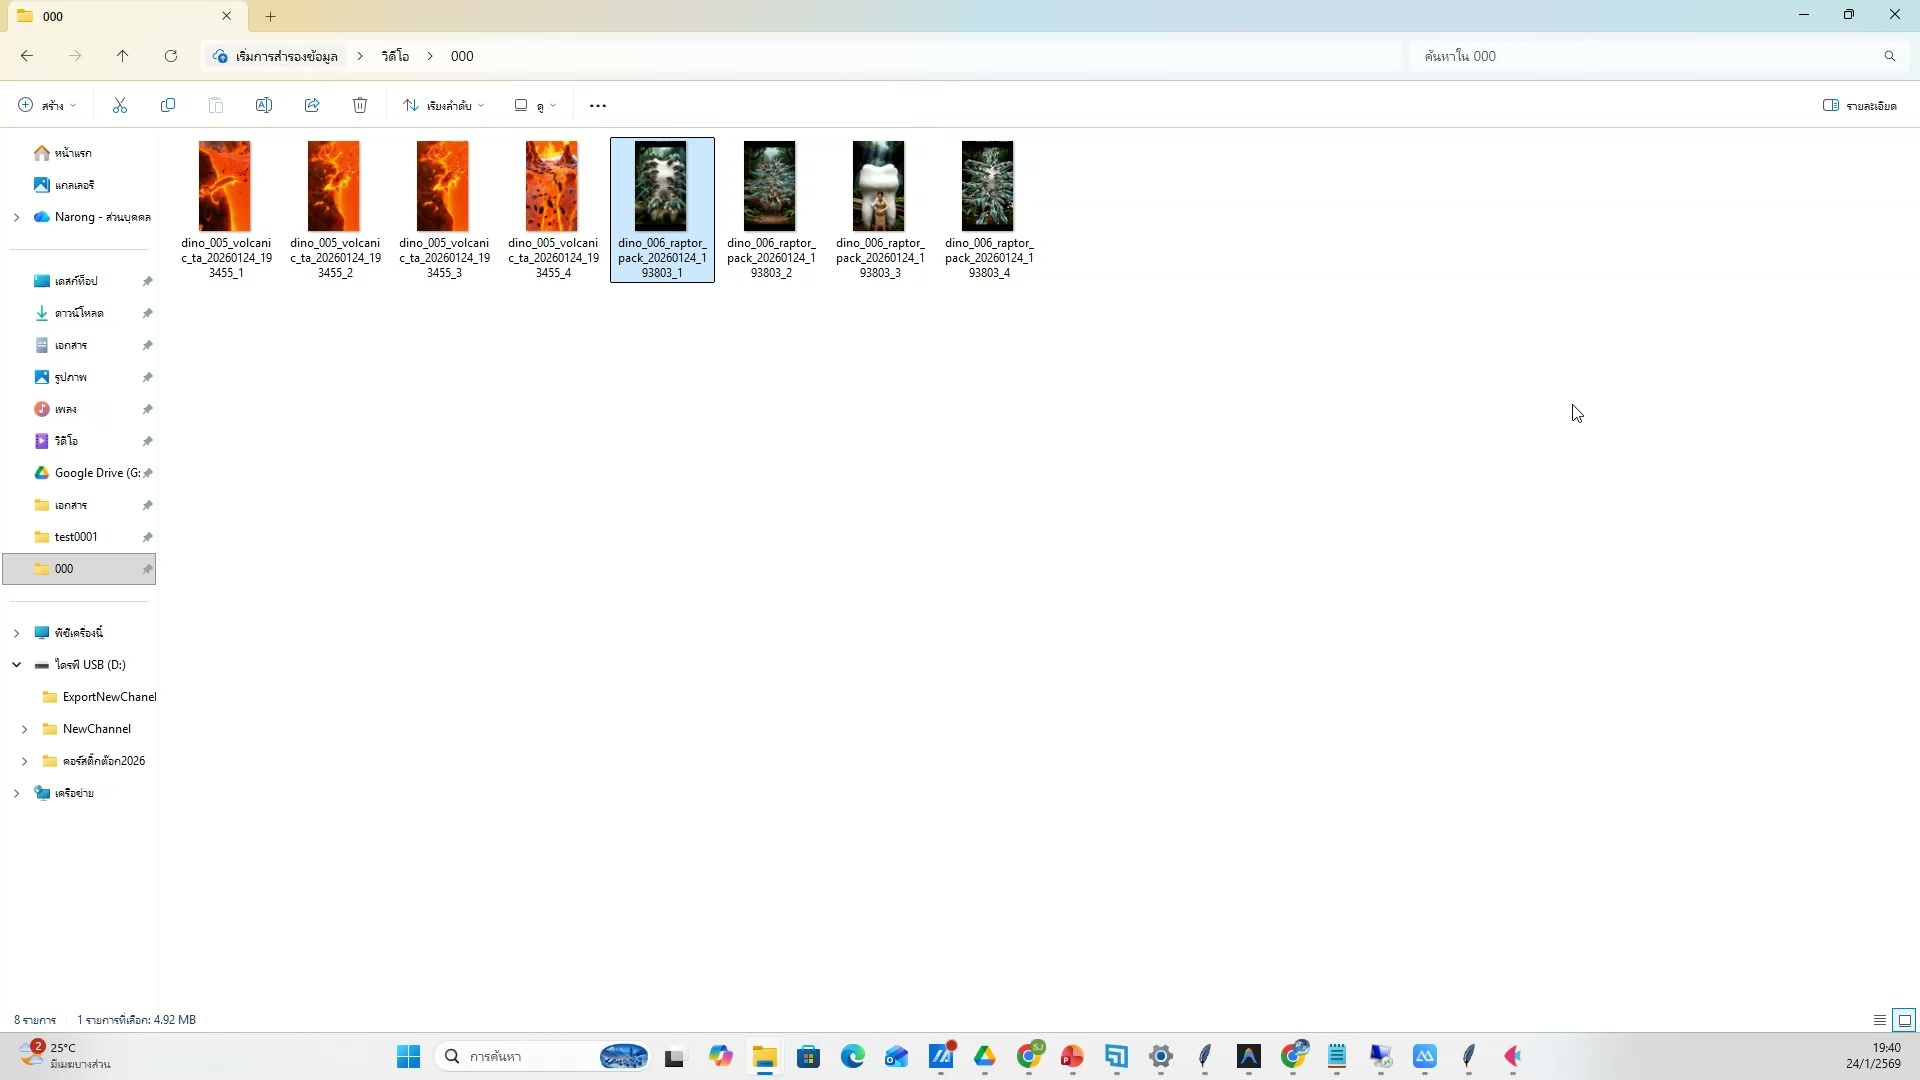Toggle the details pane button

coord(1859,105)
